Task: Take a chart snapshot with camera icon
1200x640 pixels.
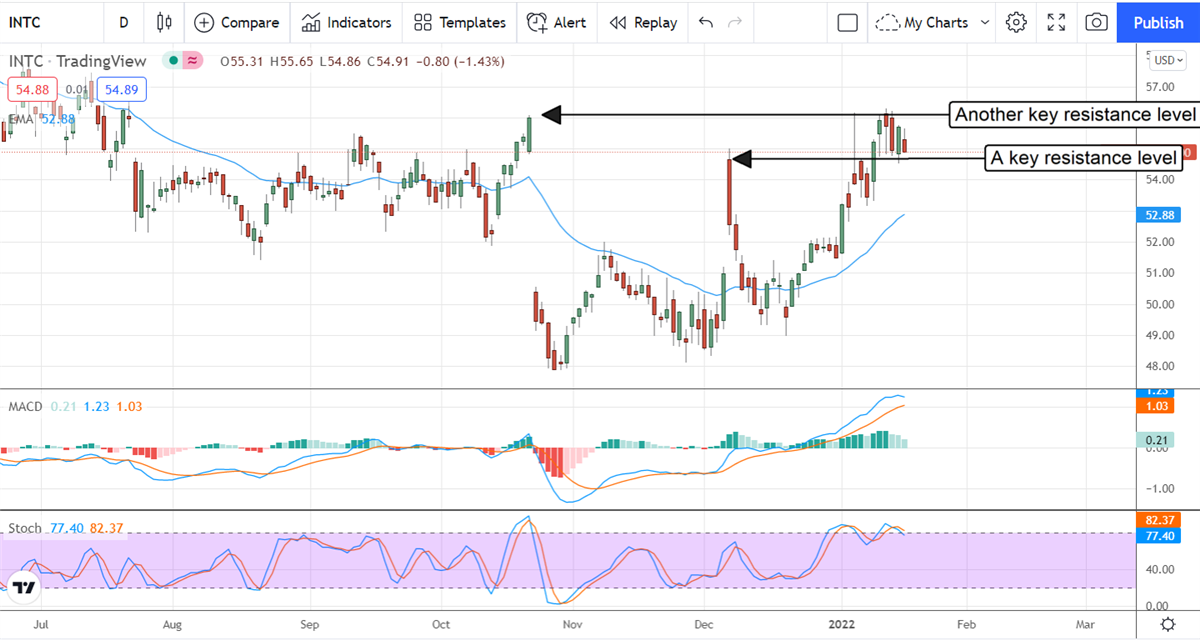Action: (1096, 22)
